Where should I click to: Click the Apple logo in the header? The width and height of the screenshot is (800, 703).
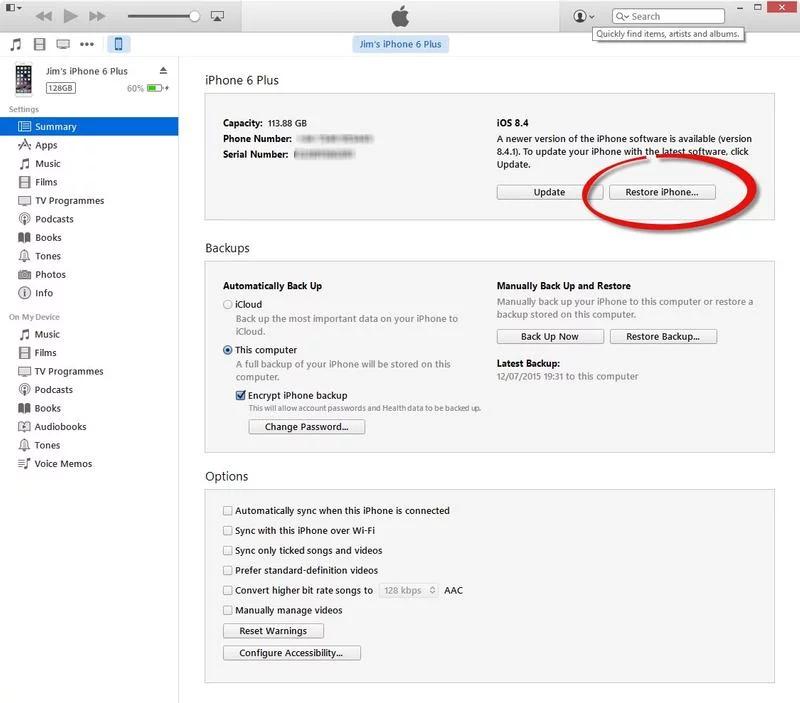pyautogui.click(x=401, y=16)
